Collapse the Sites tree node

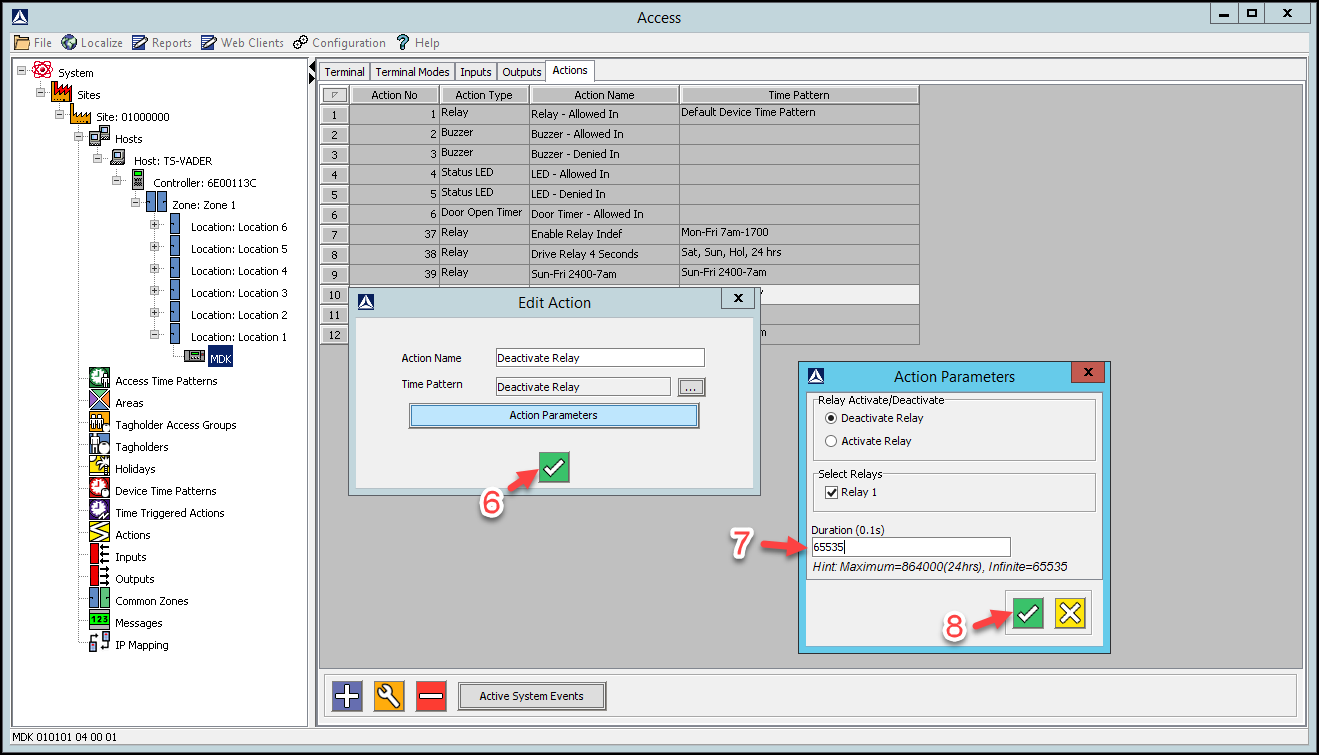[x=41, y=93]
